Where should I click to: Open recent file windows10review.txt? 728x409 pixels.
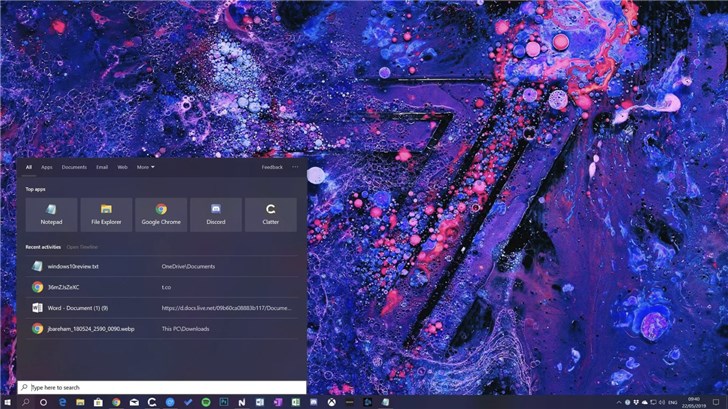click(x=73, y=266)
